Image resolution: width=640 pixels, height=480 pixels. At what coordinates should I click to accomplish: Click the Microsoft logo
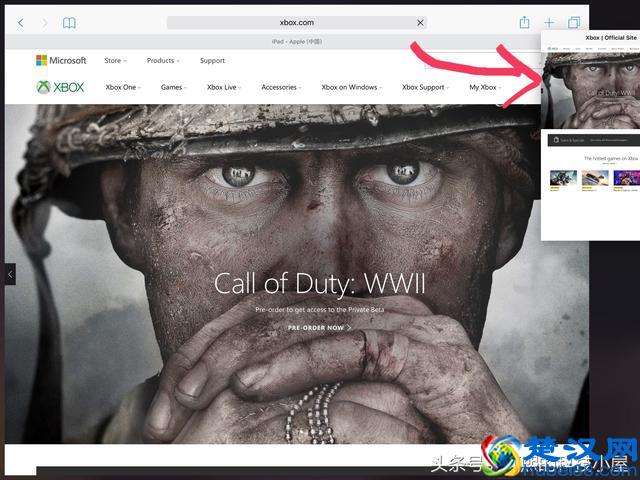[x=61, y=60]
